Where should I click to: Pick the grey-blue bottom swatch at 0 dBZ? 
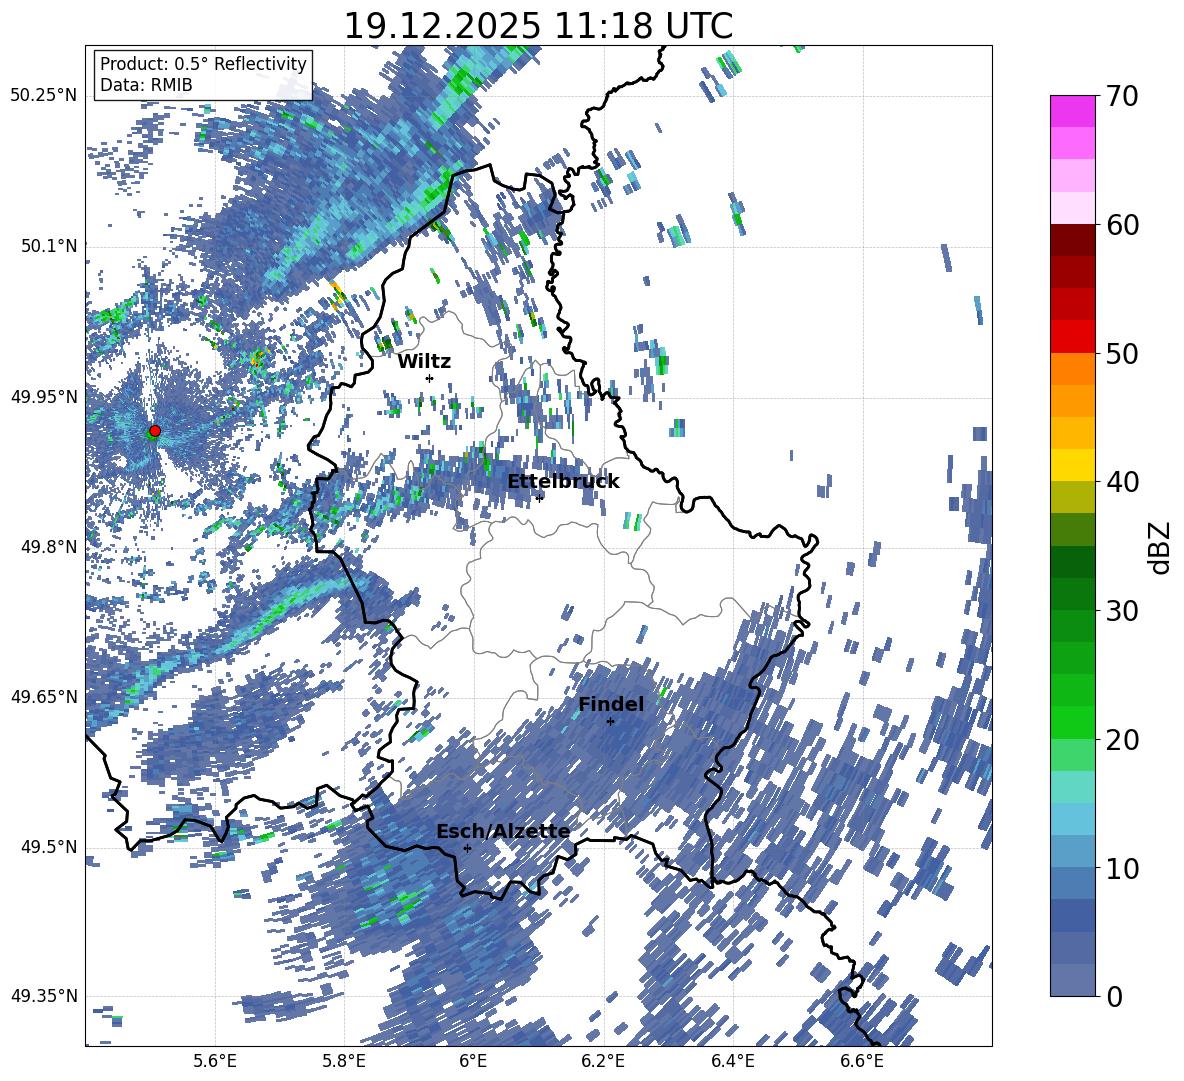1072,981
